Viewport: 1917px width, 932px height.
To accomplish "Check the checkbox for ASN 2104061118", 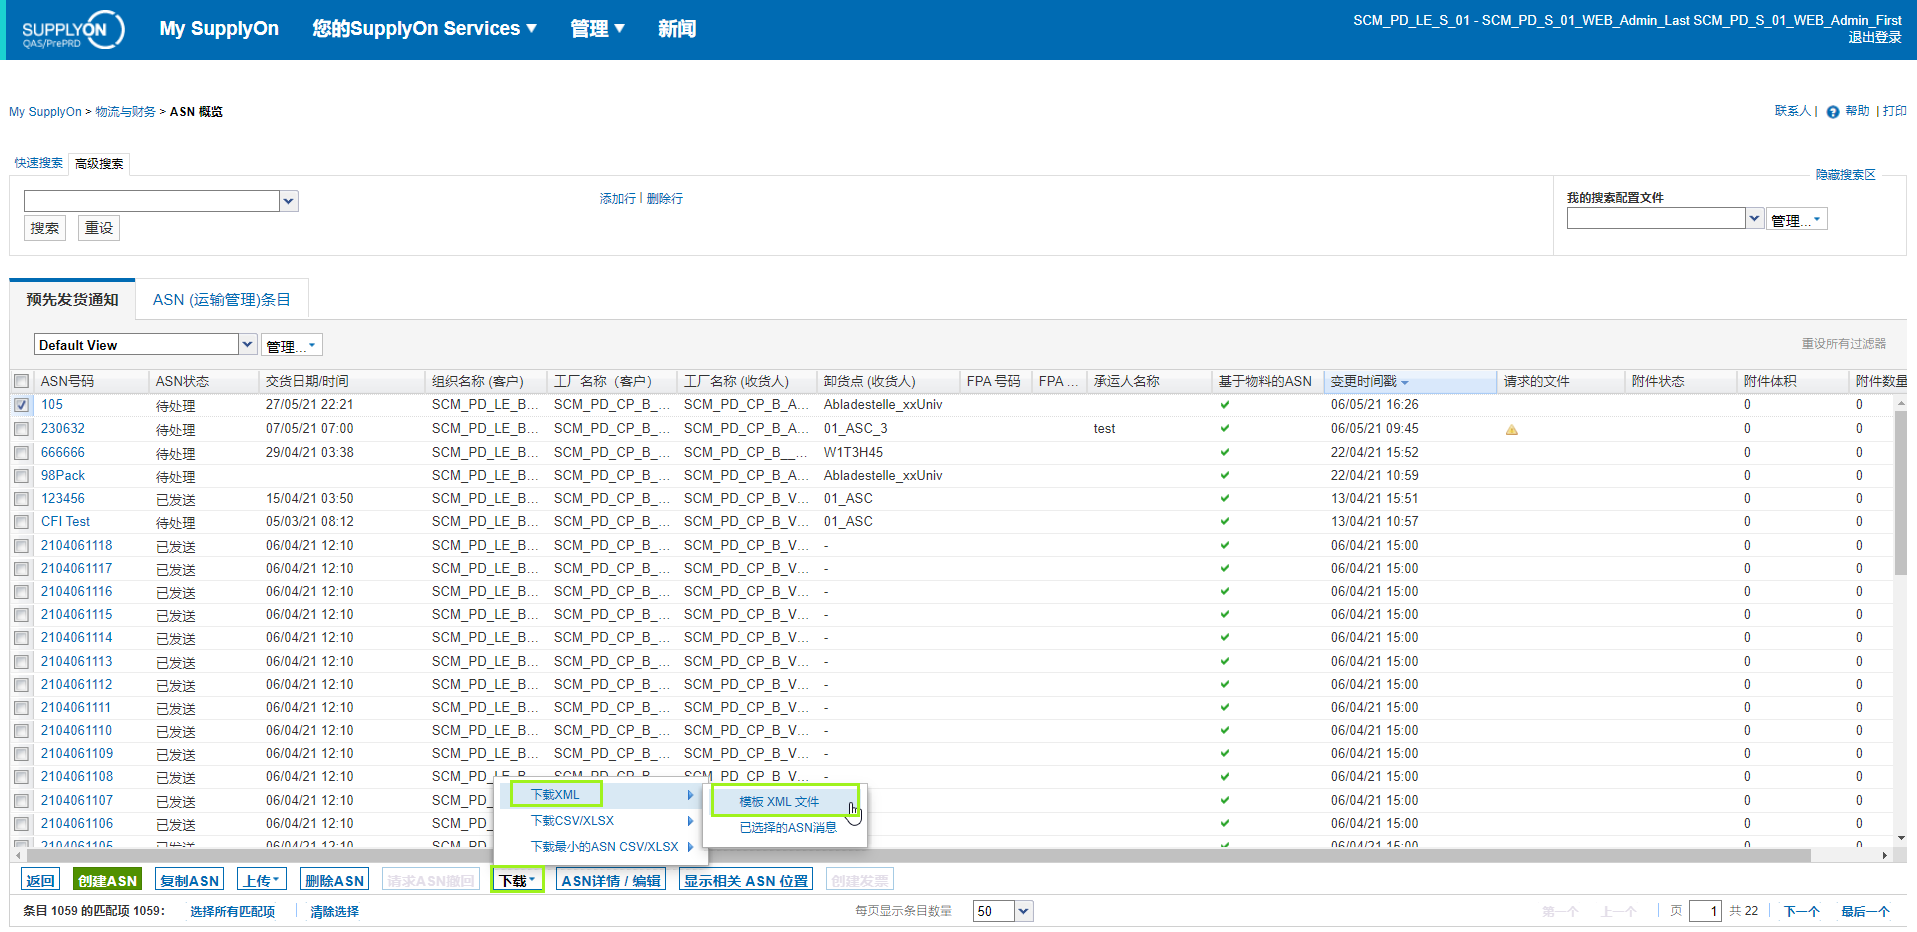I will (21, 546).
